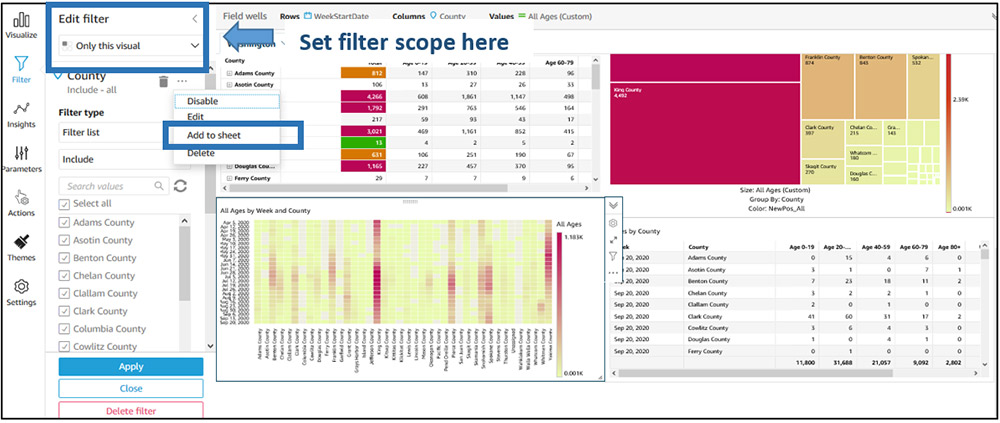Viewport: 1000px width, 423px height.
Task: Uncheck Clallam County in filter list
Action: (64, 293)
